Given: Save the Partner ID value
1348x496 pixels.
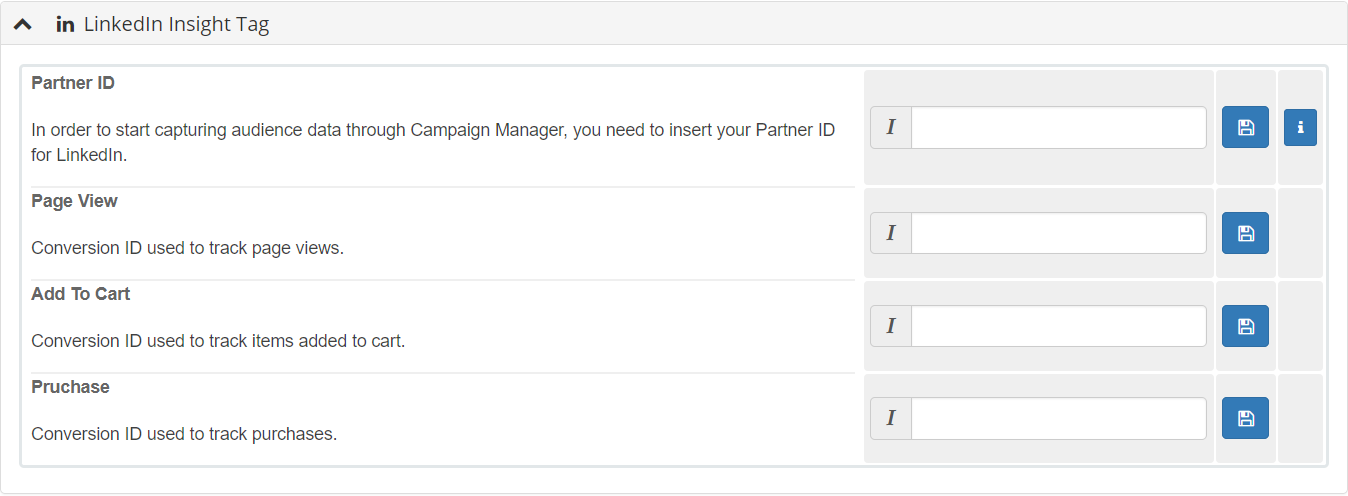Looking at the screenshot, I should pos(1245,127).
